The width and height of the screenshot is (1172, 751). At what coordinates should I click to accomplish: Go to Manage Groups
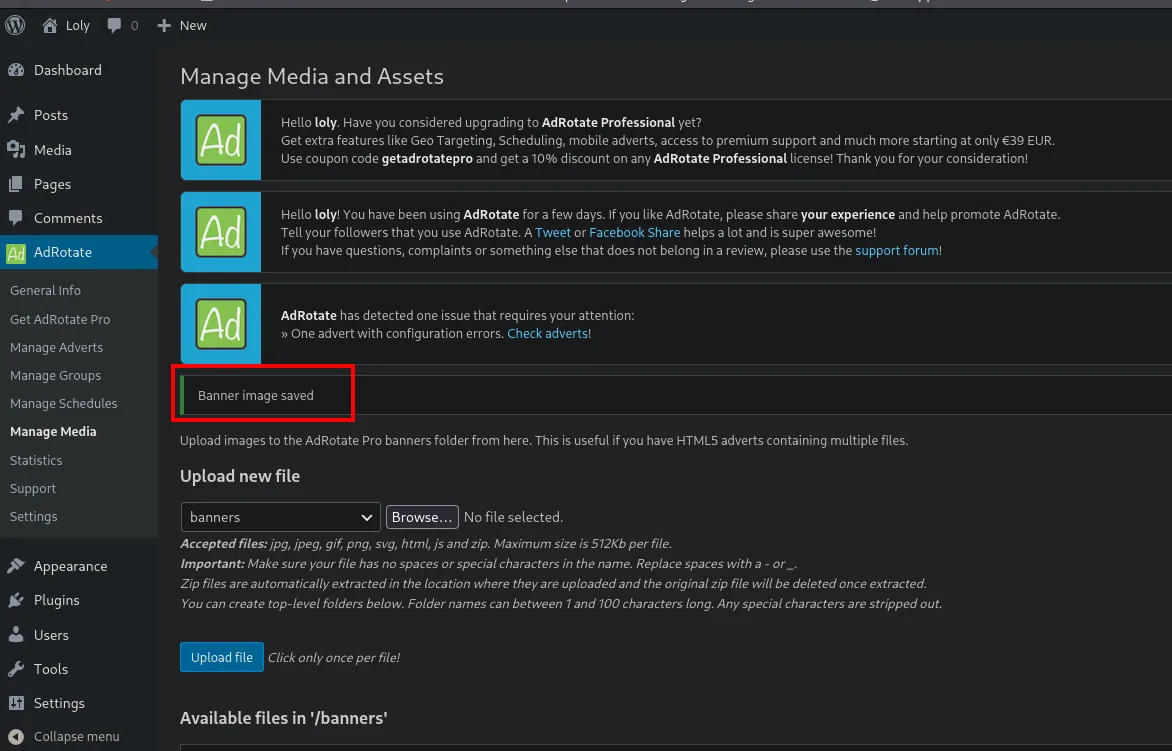point(55,375)
